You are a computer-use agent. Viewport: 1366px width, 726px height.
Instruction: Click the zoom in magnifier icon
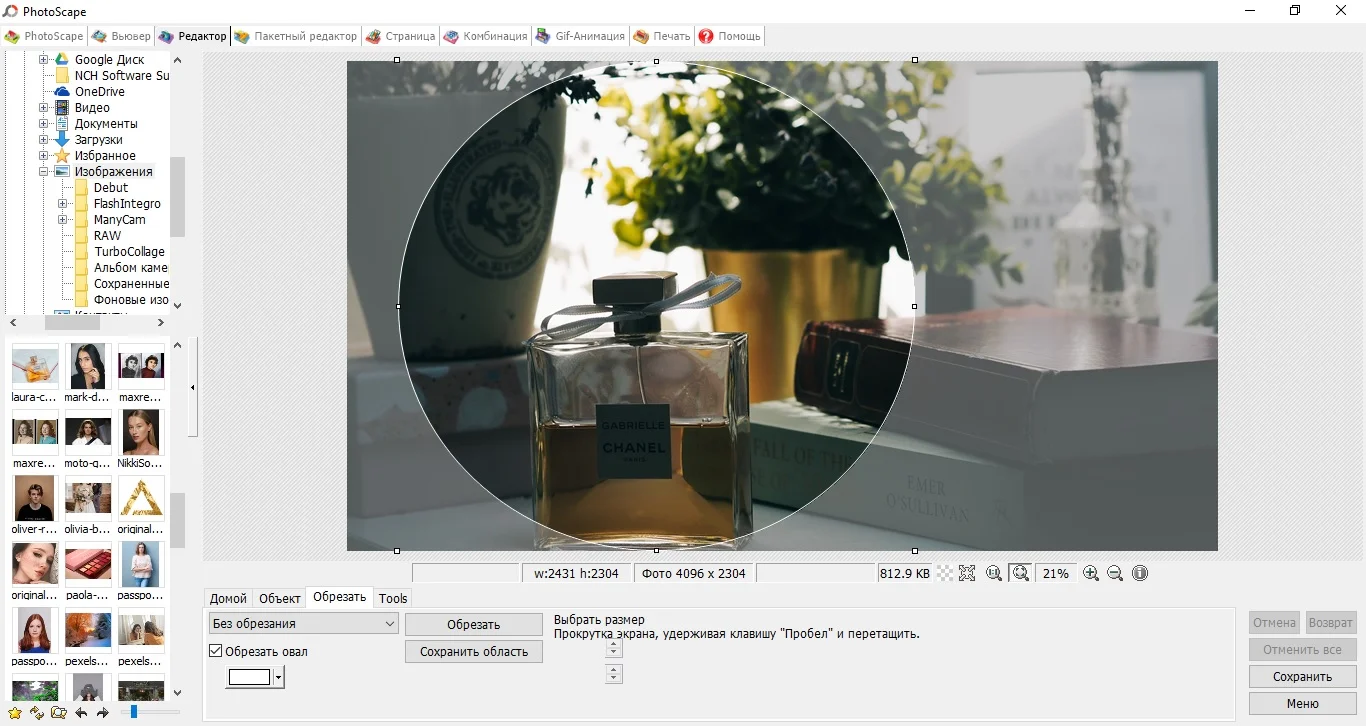pos(1091,573)
